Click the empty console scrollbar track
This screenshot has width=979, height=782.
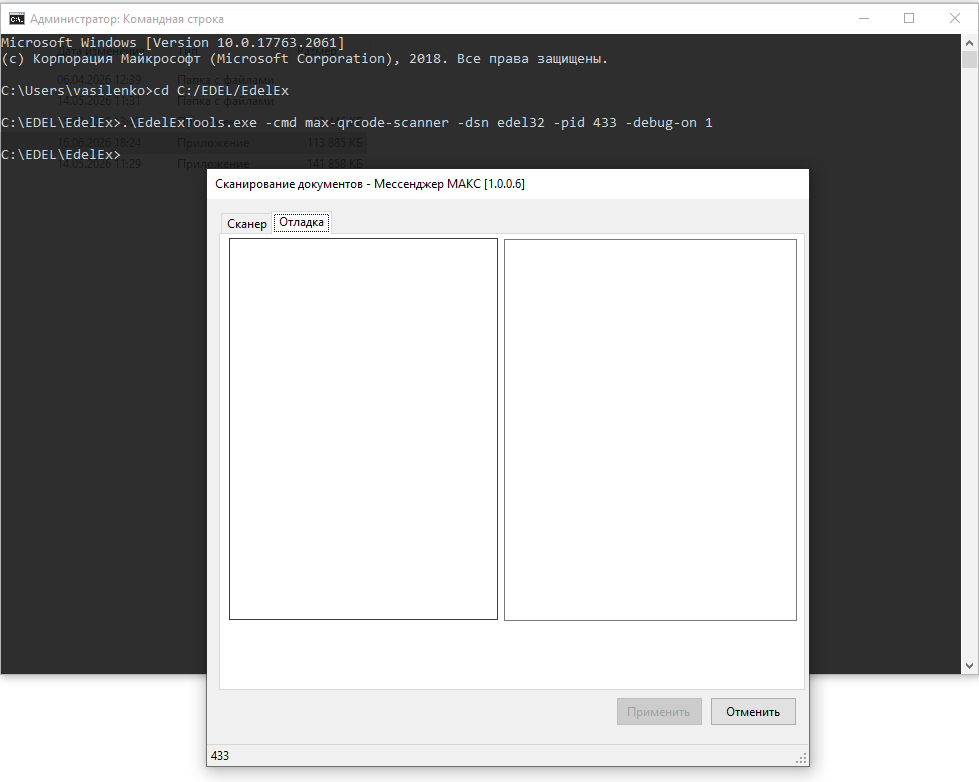tap(969, 362)
